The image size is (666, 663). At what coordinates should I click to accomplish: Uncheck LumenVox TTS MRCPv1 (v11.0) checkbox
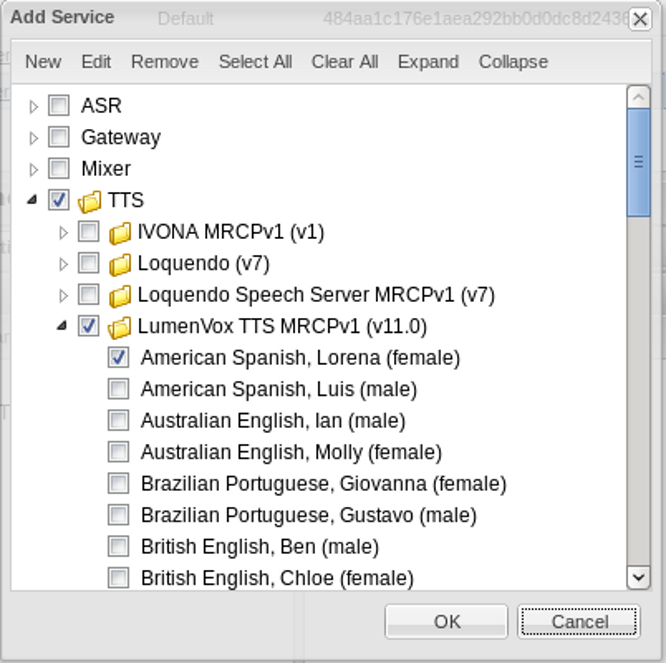pos(88,326)
